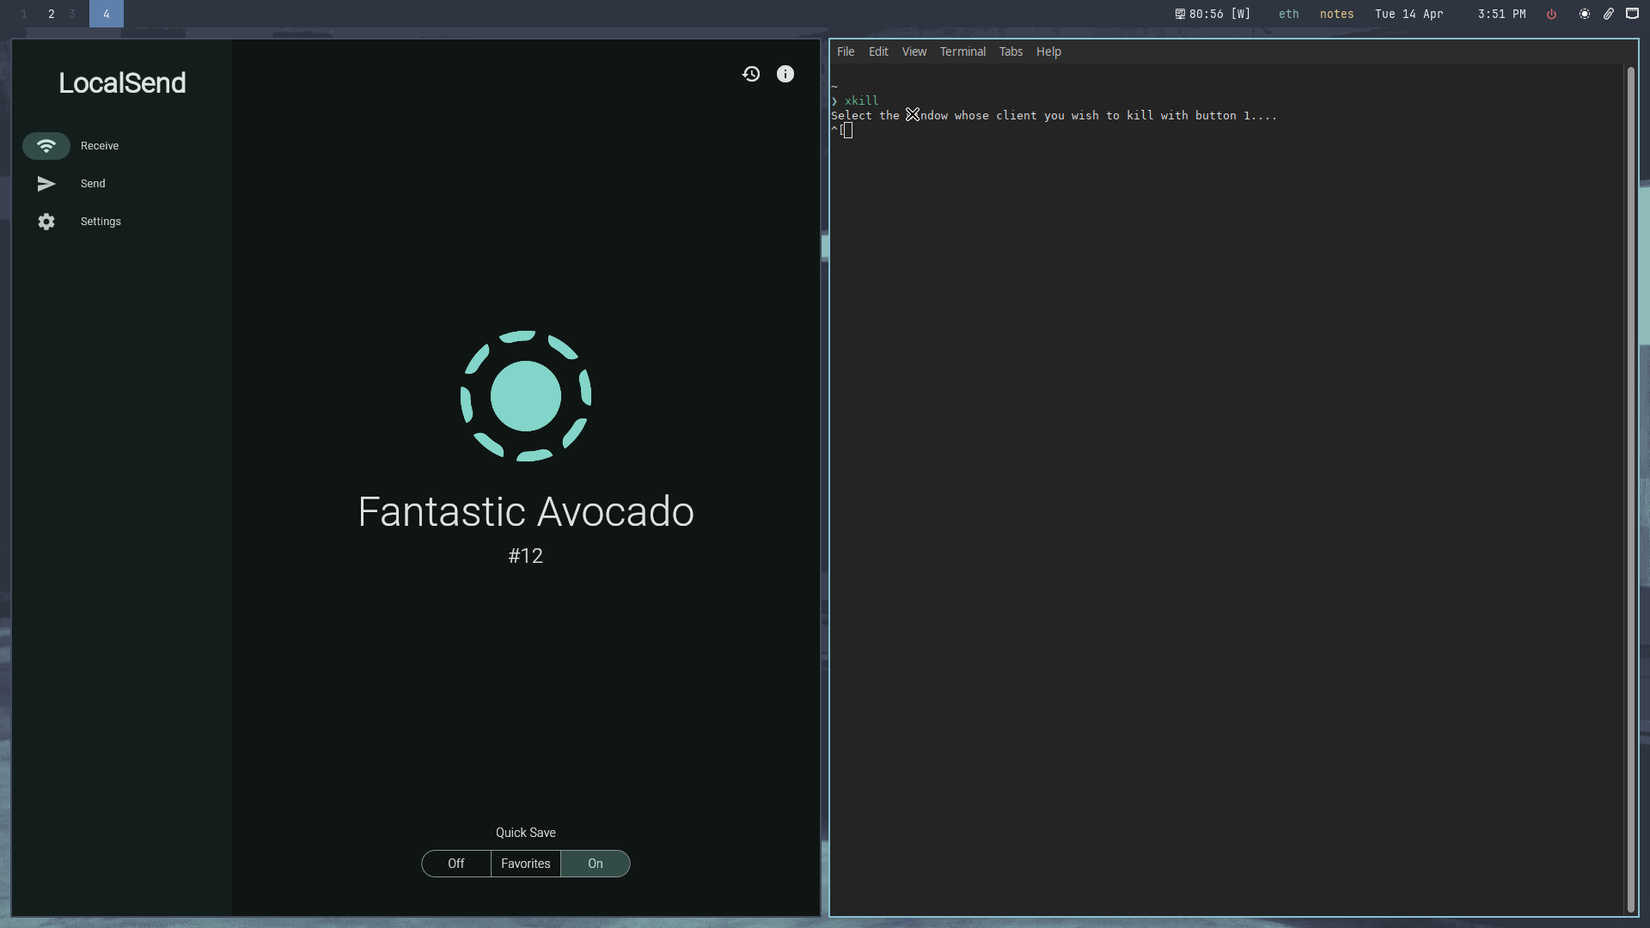Open the info icon about this device

click(x=785, y=73)
